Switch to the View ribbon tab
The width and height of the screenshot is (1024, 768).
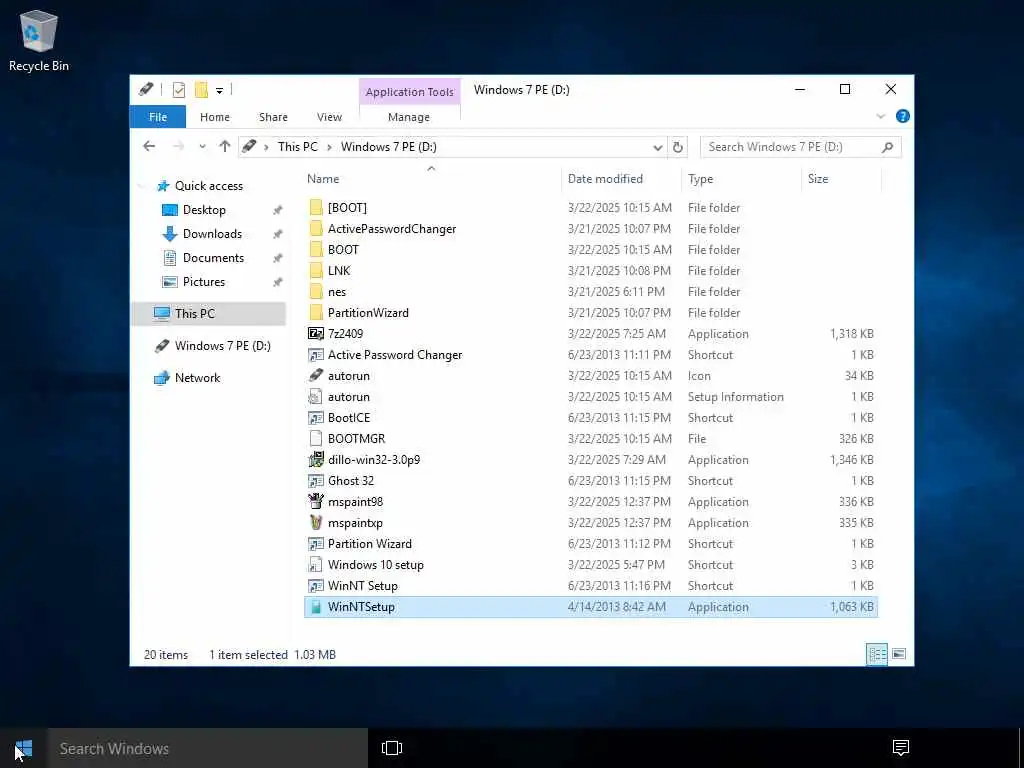[329, 117]
